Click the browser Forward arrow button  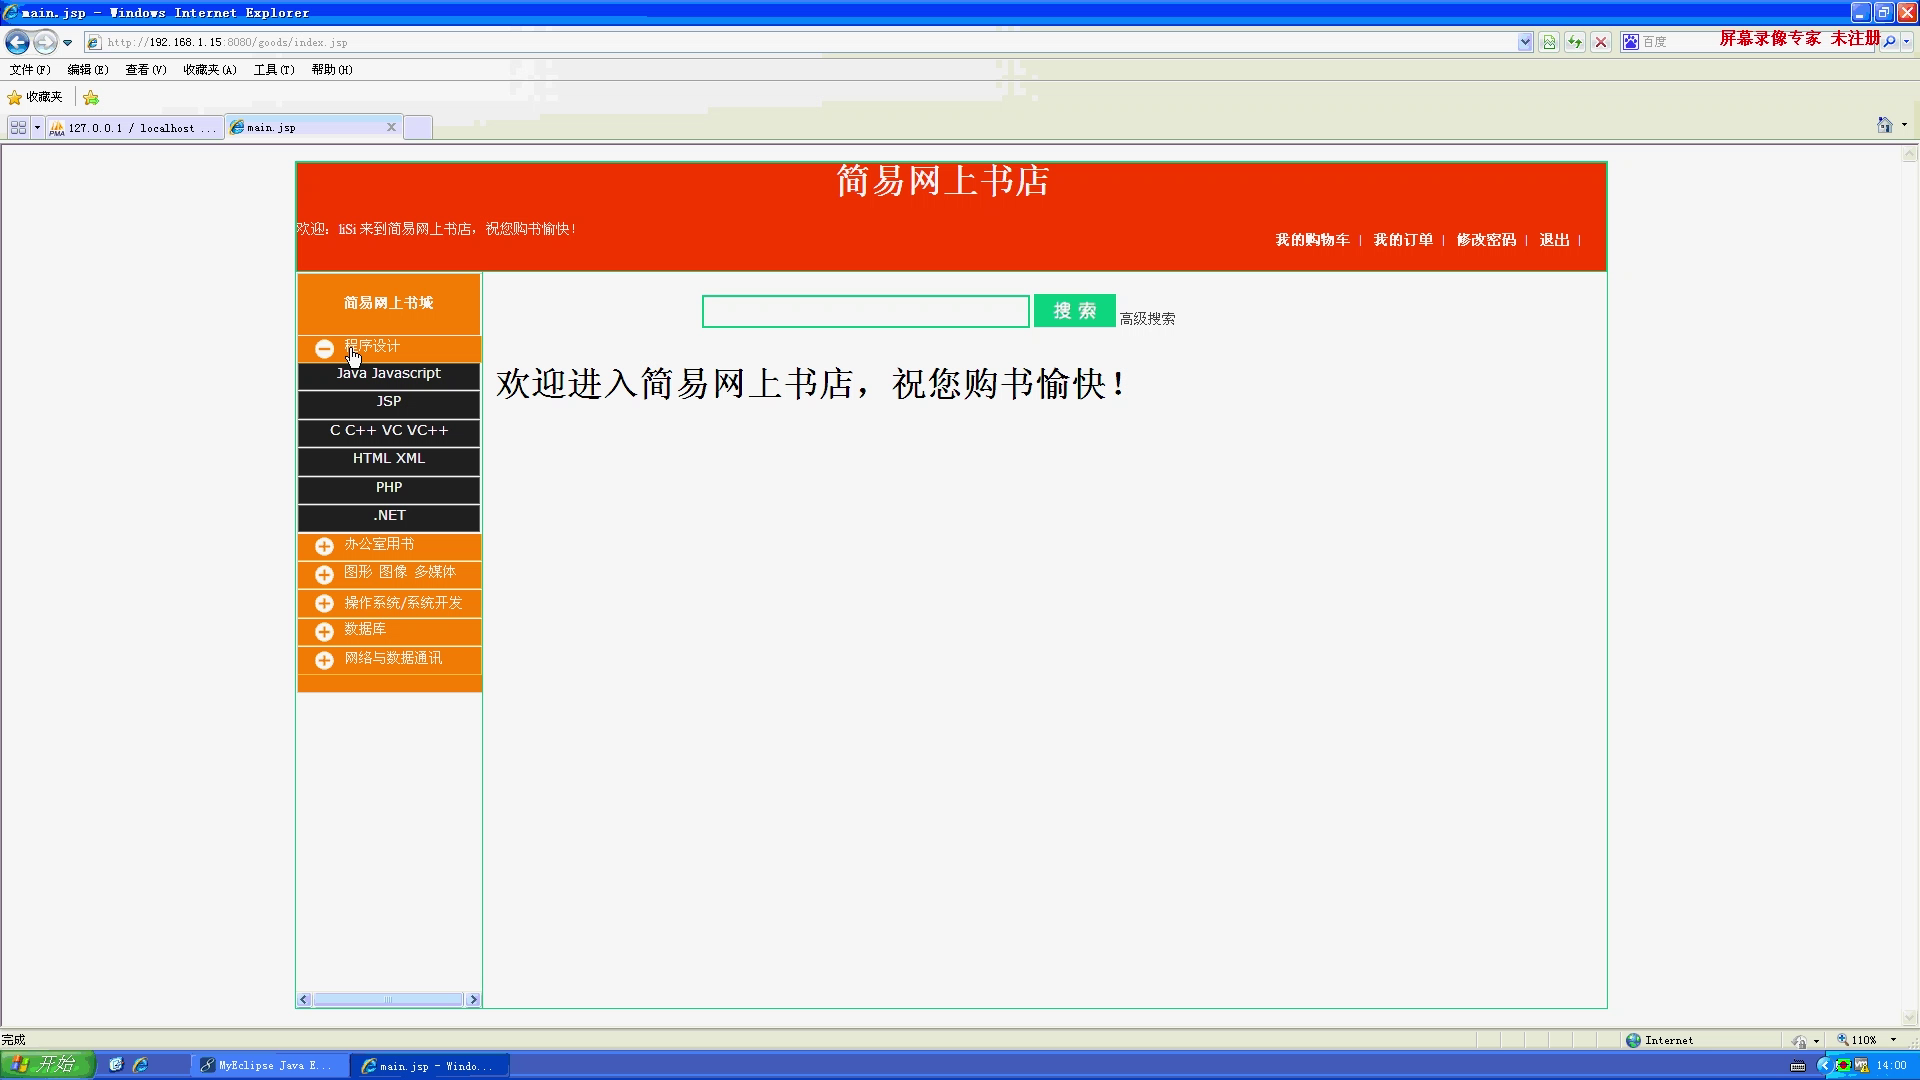[45, 42]
